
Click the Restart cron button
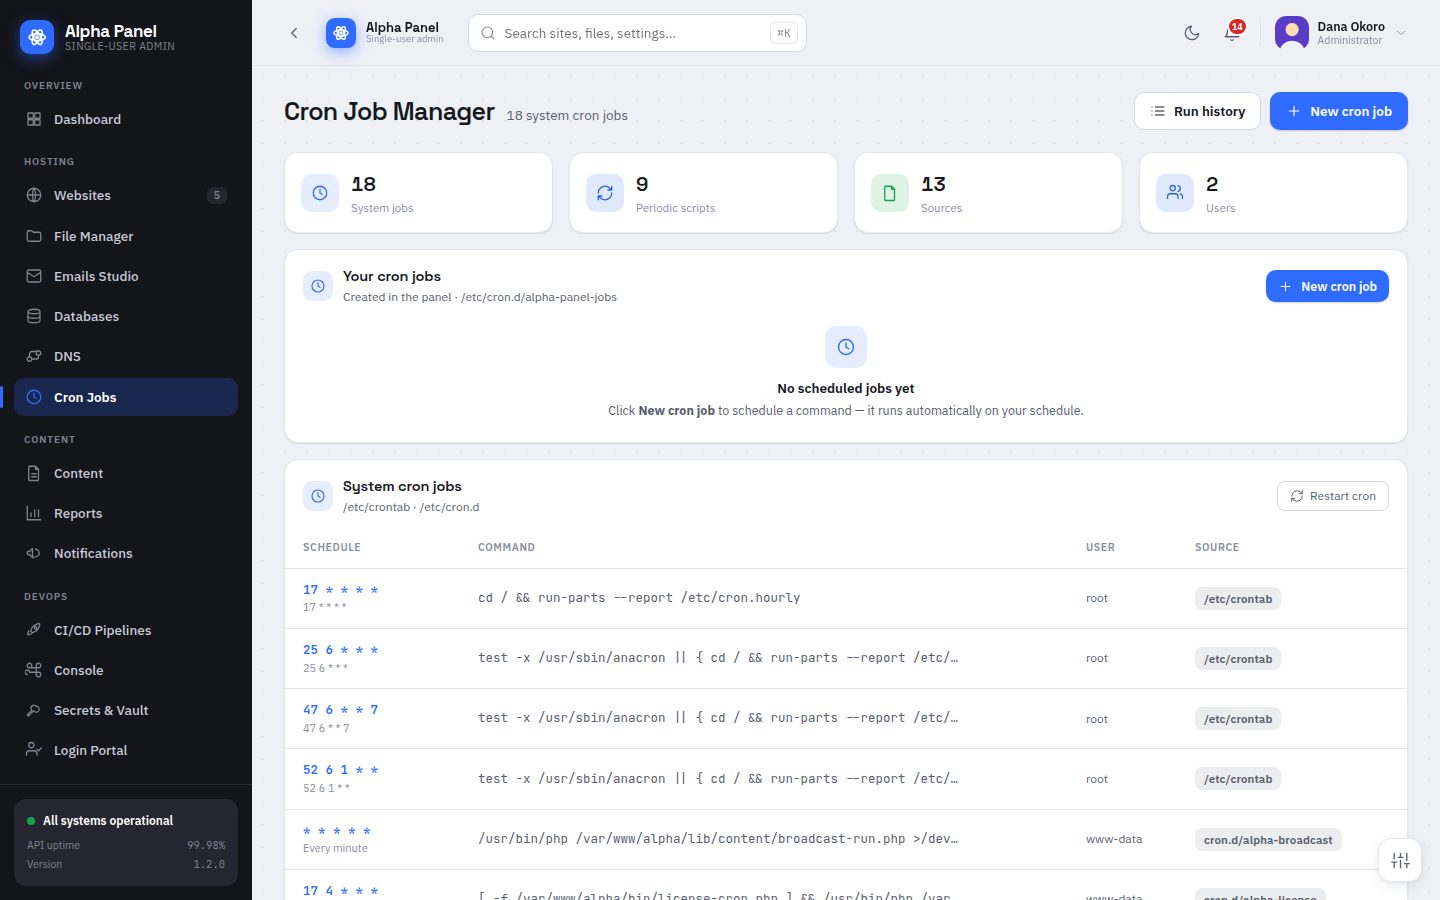[x=1332, y=496]
